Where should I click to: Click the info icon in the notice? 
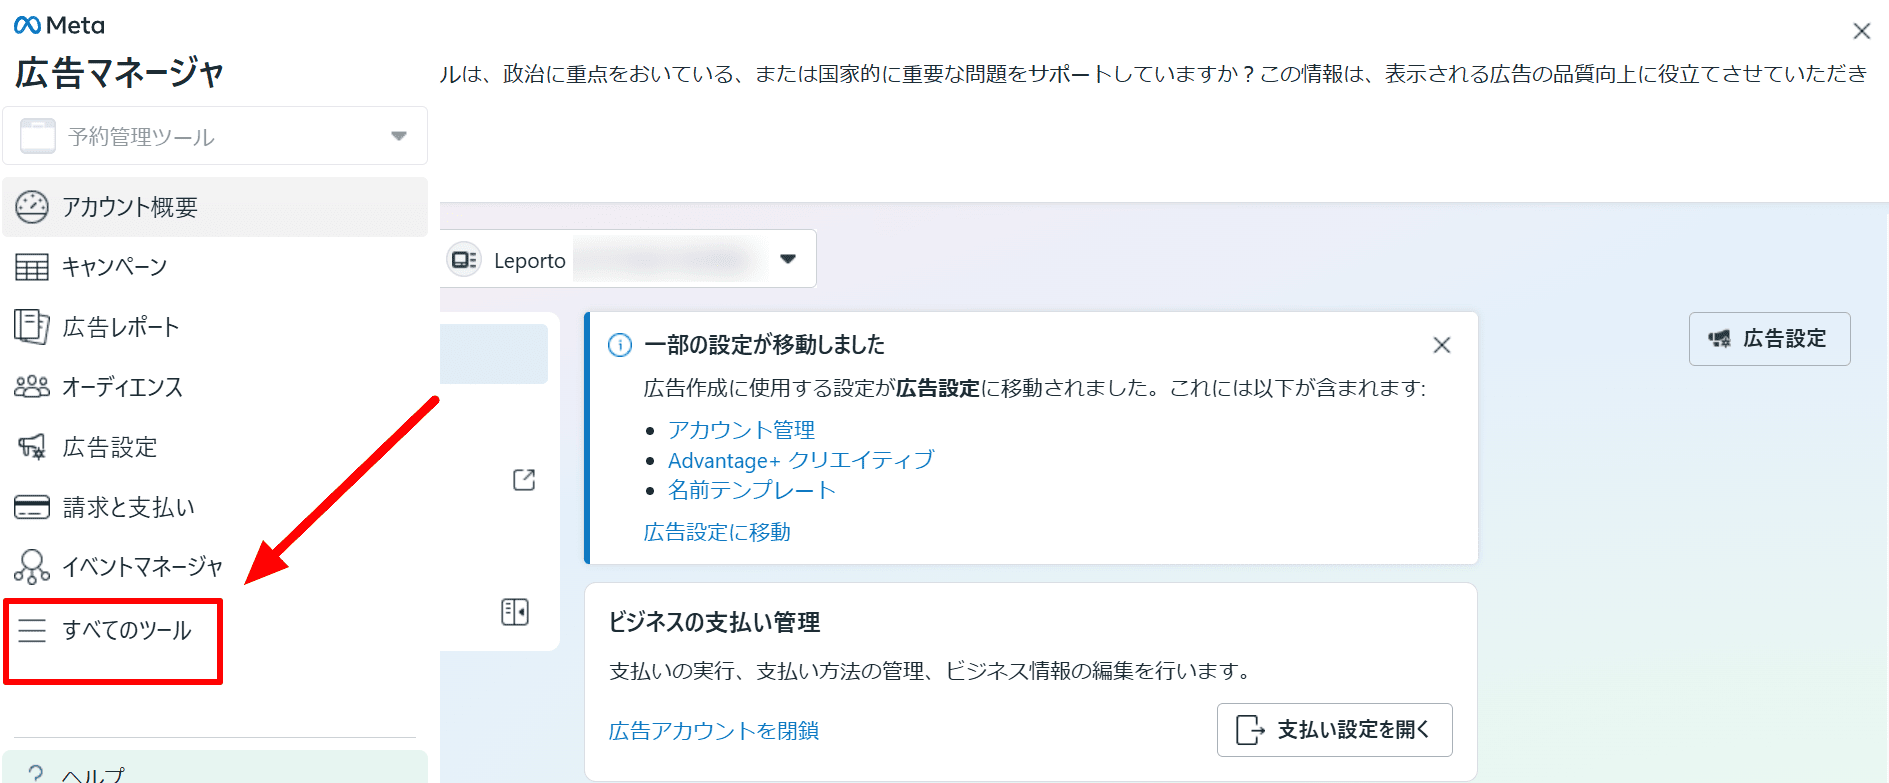tap(620, 345)
